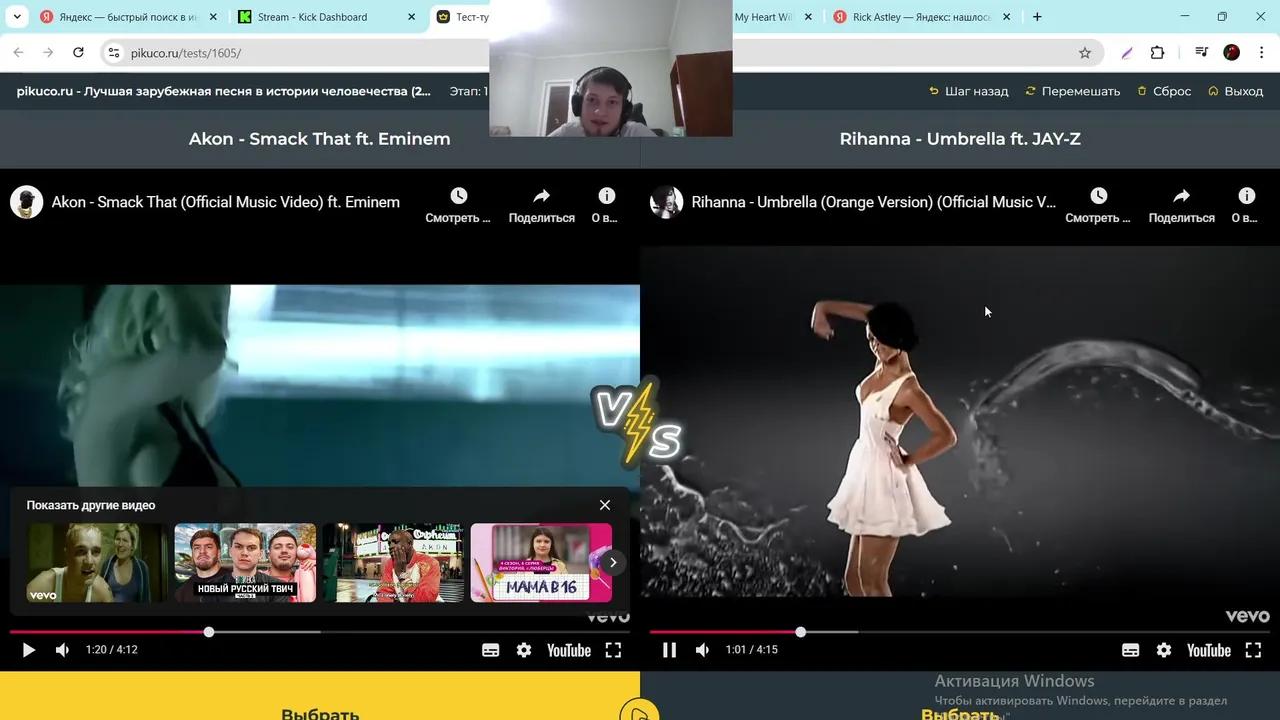Open a new browser tab
Screen dimensions: 1280x720
(1037, 17)
